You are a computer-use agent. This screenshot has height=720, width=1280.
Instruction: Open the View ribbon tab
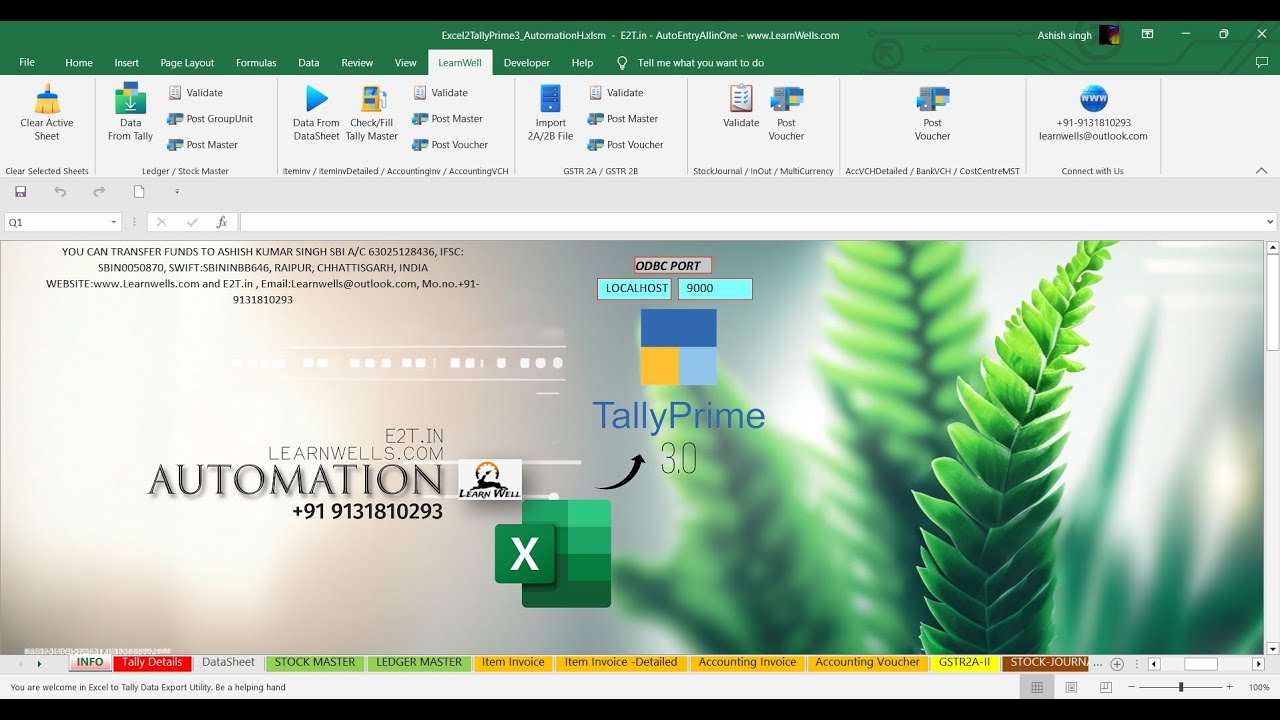point(406,62)
